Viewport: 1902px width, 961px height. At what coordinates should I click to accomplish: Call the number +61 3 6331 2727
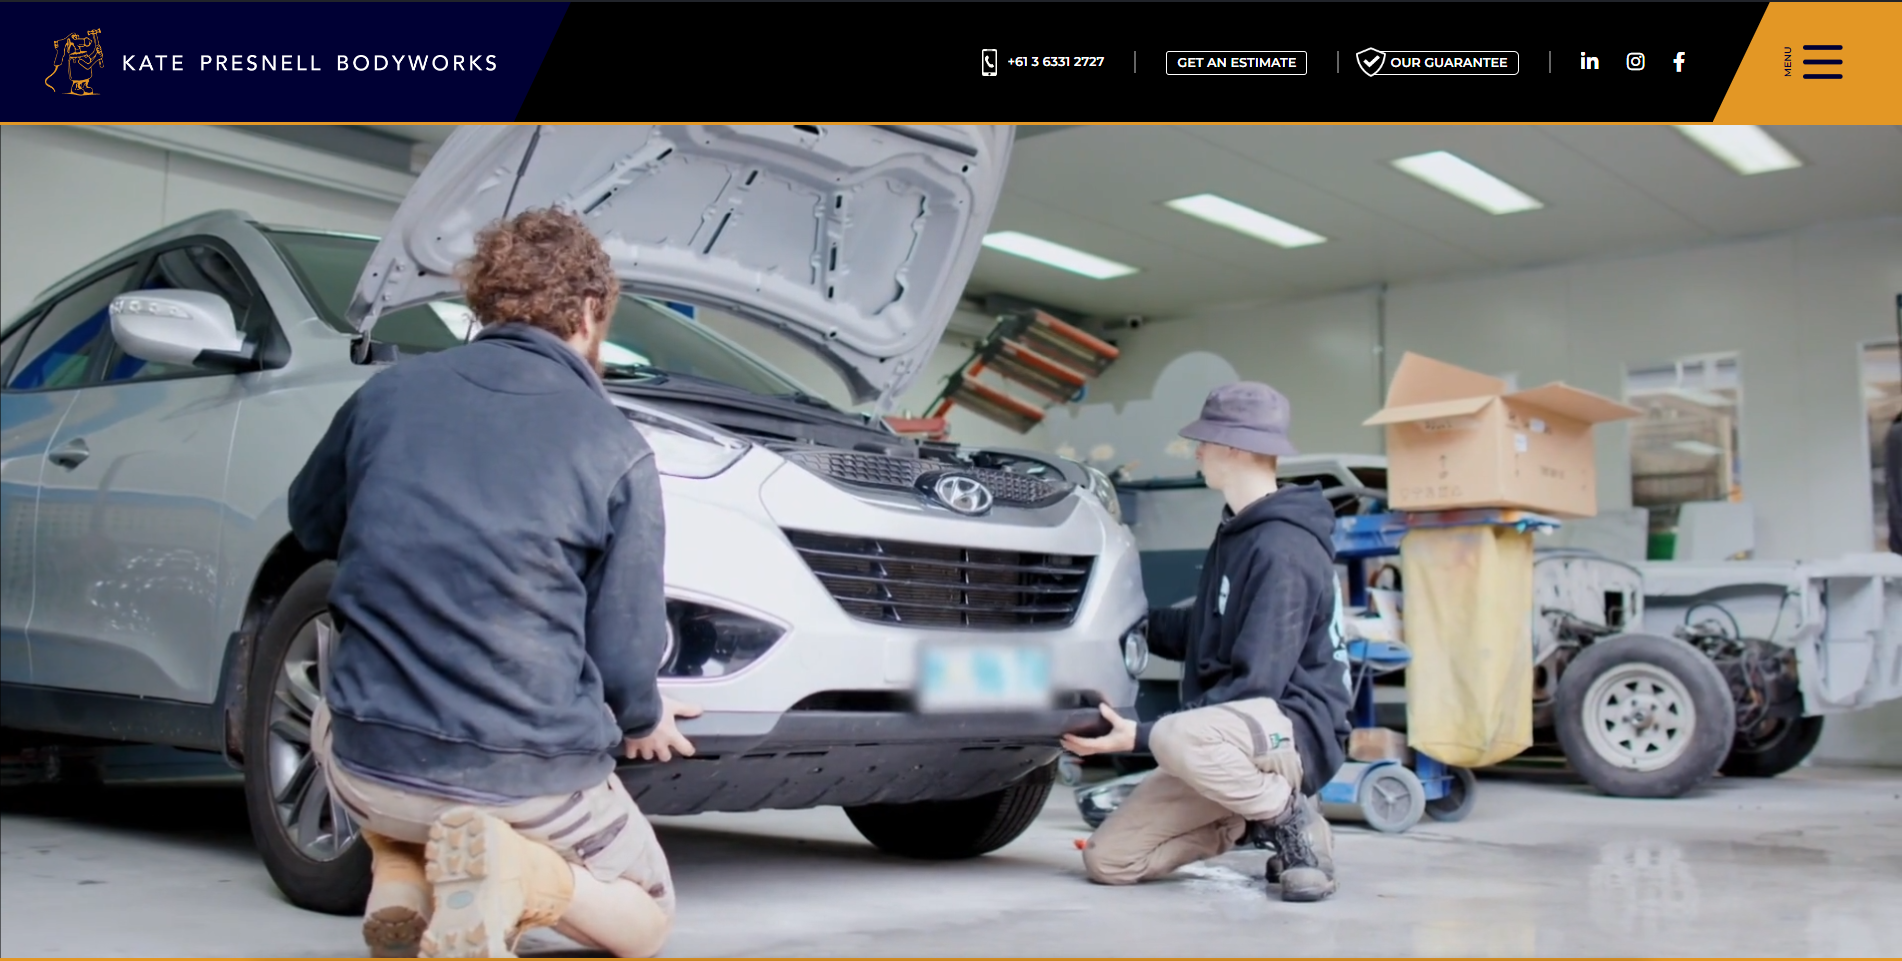1056,62
